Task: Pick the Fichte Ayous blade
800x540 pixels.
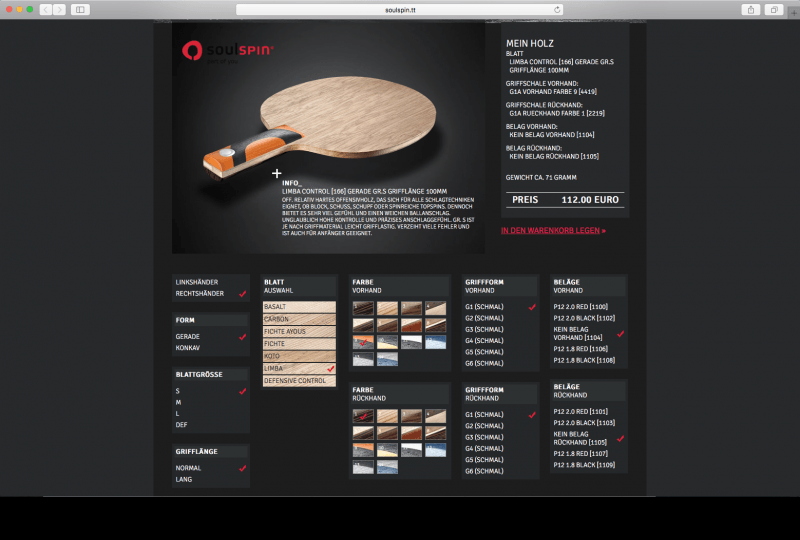Action: tap(299, 331)
